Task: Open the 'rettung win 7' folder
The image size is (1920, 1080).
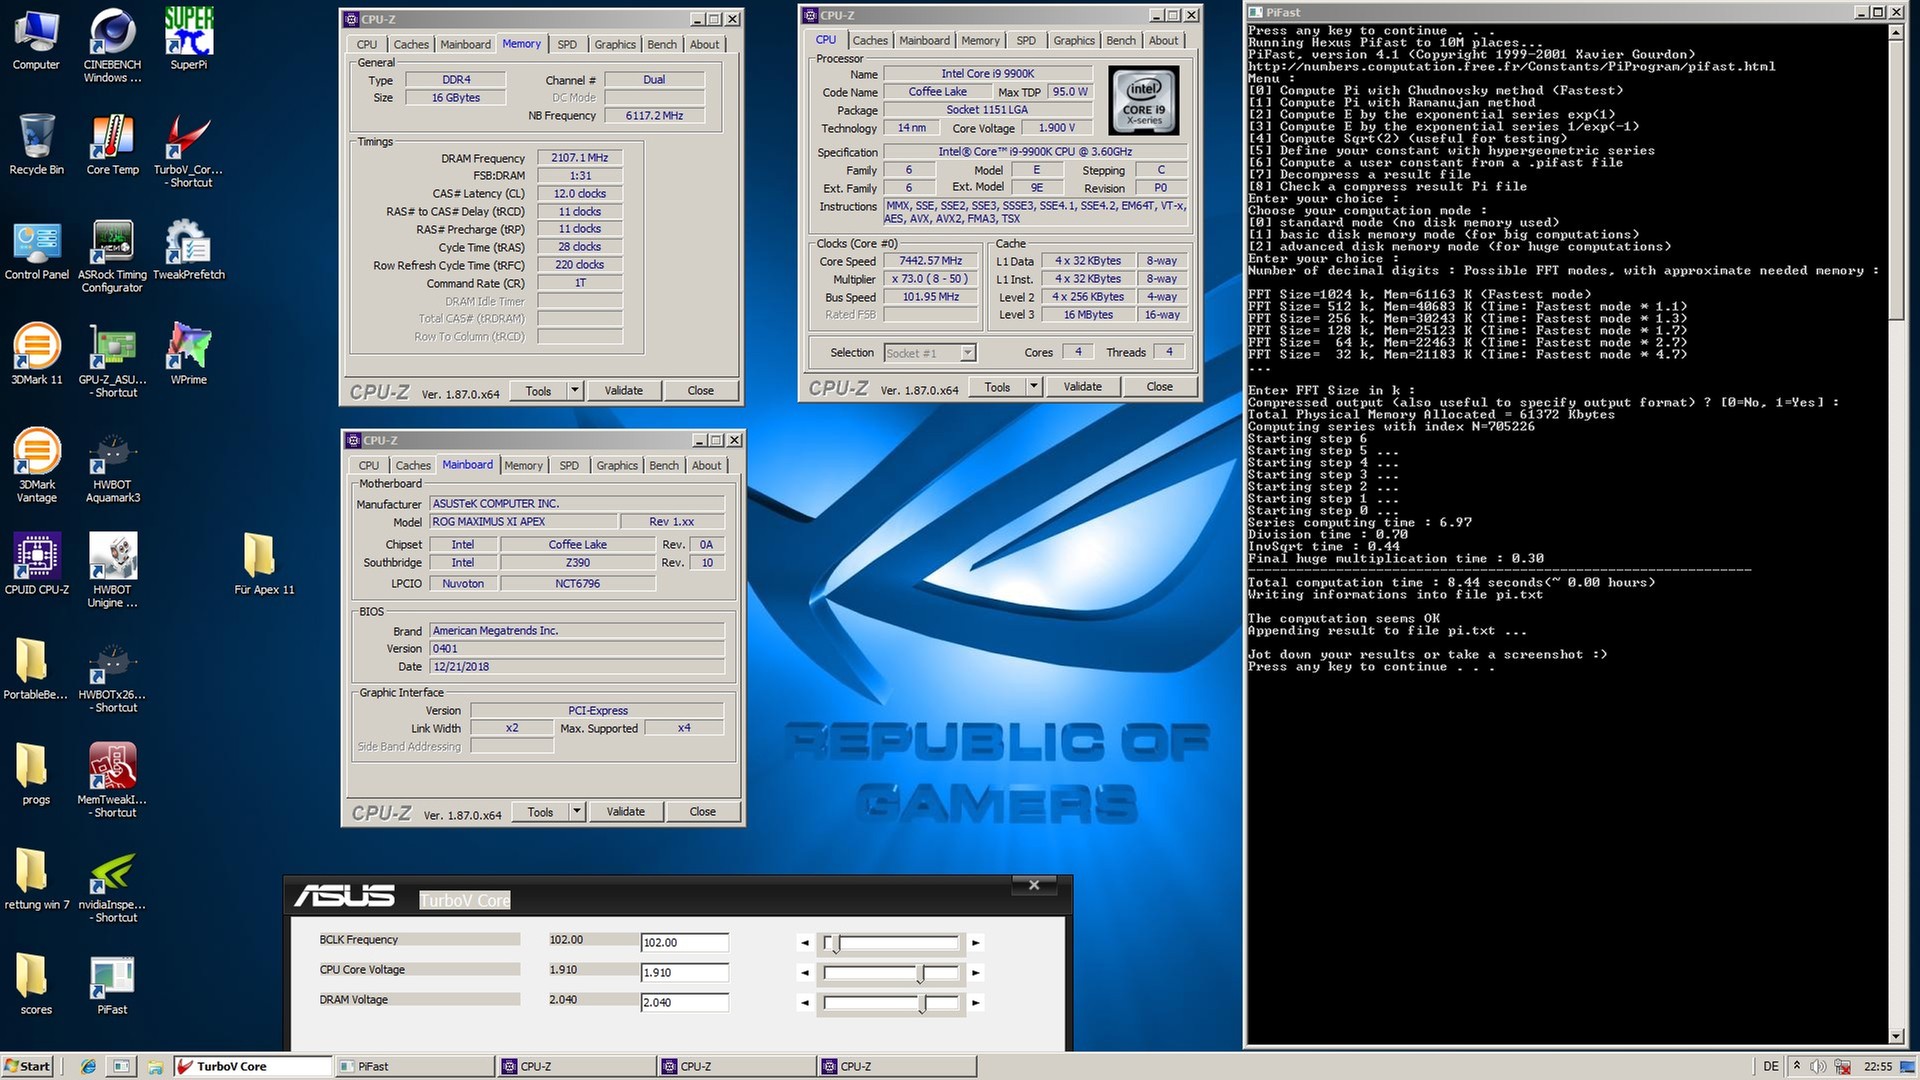Action: [36, 880]
